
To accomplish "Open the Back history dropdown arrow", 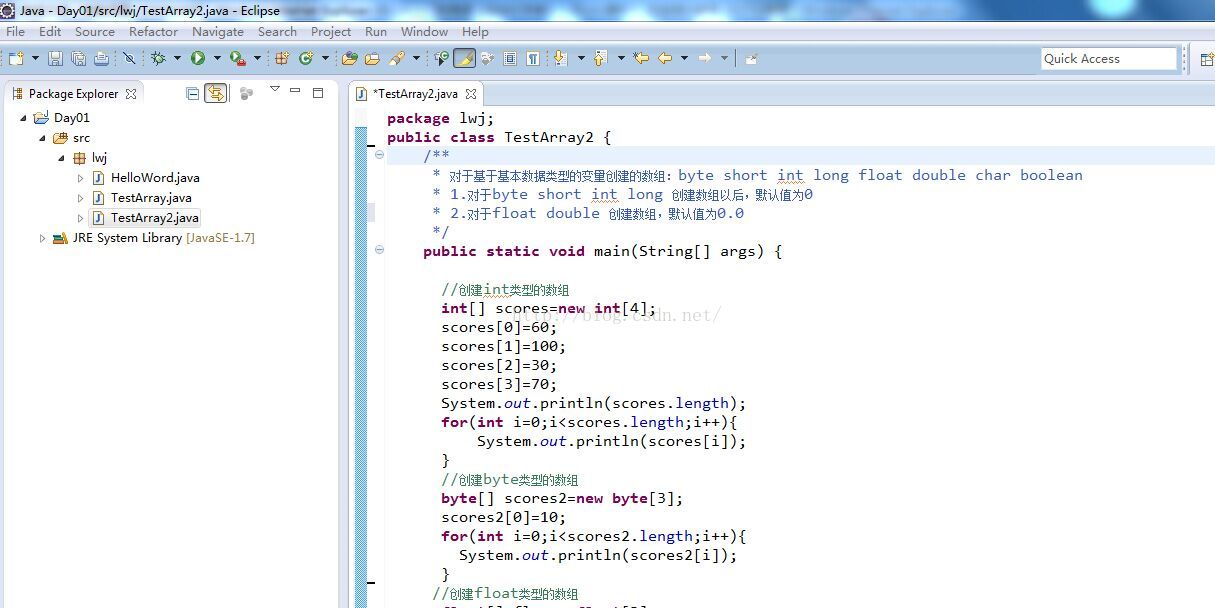I will [x=684, y=59].
